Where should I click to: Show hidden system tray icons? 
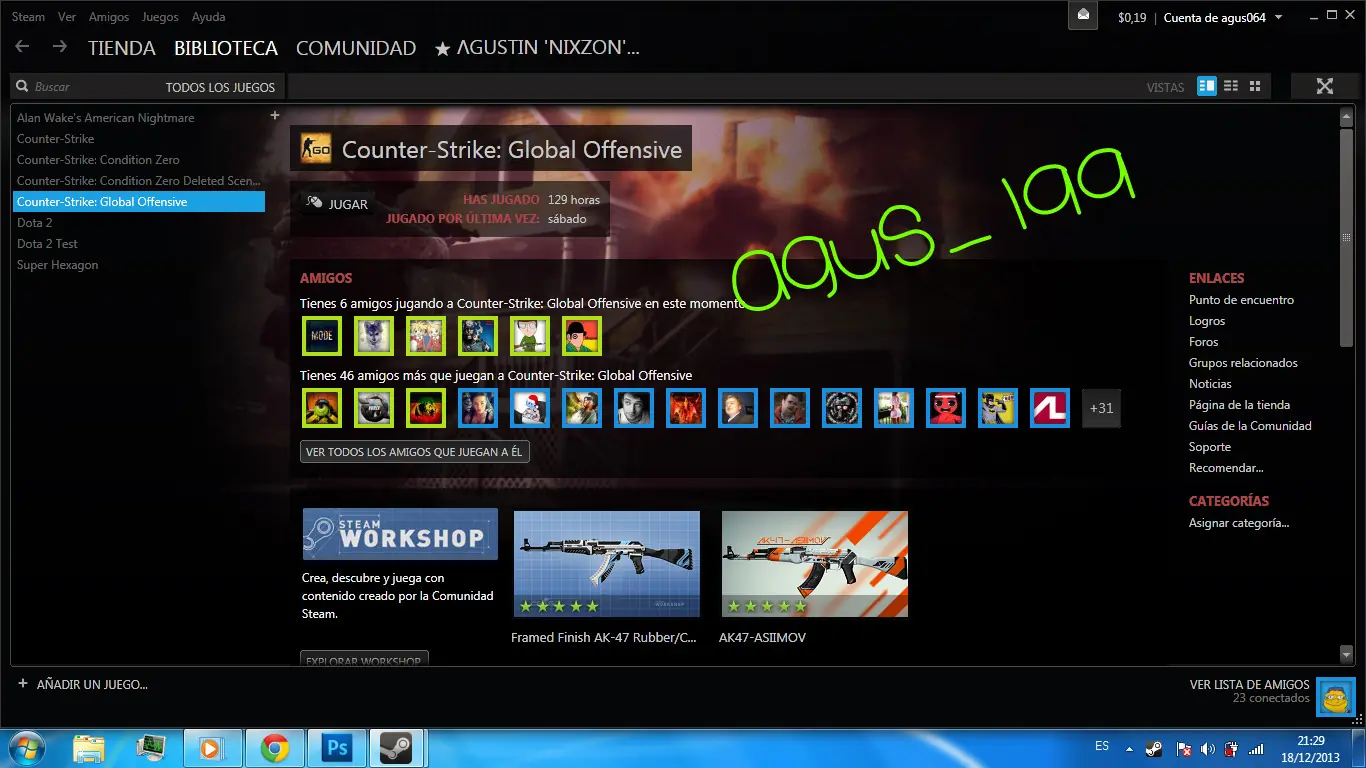(1130, 748)
